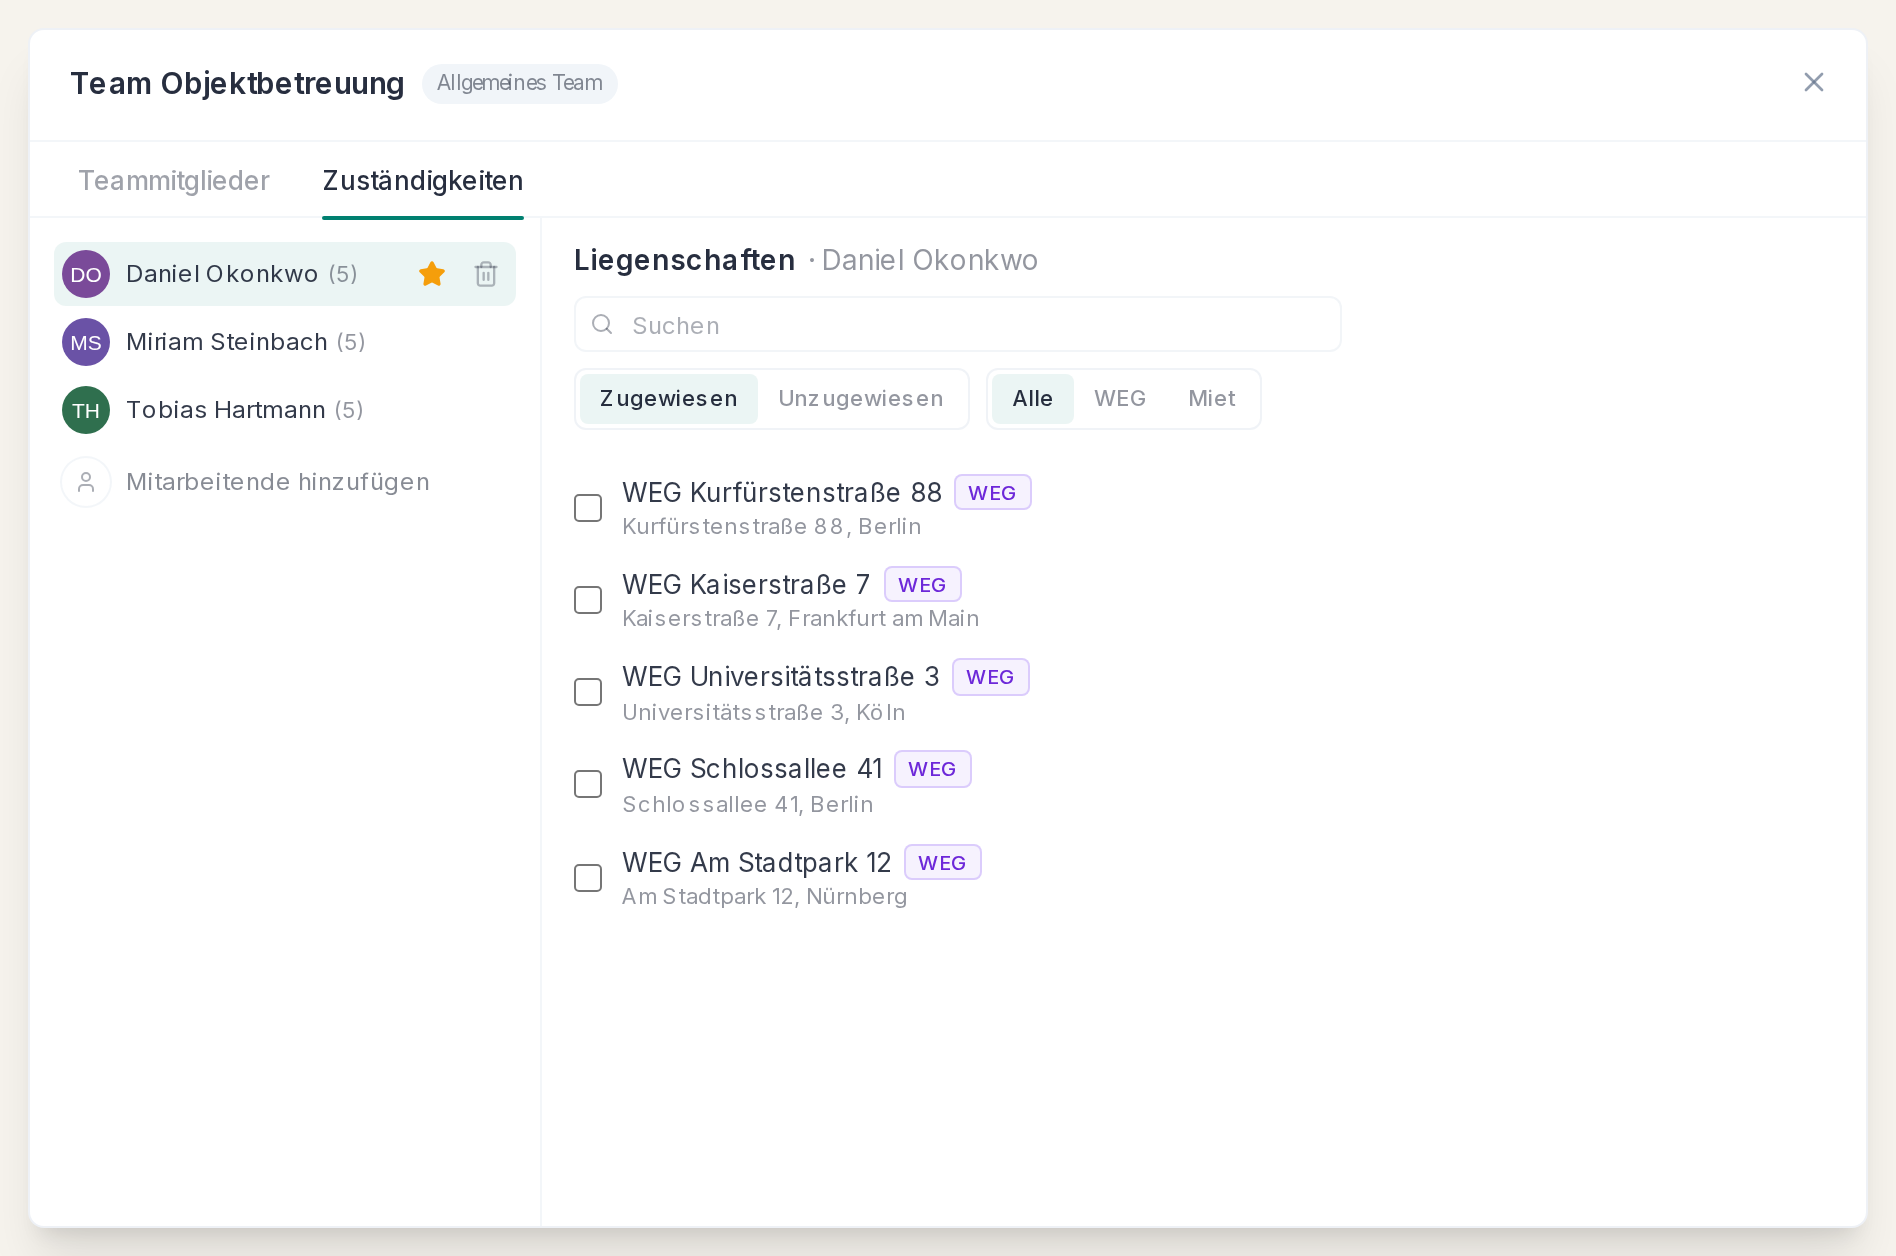The width and height of the screenshot is (1896, 1256).
Task: Click the TH avatar for Tobias Hartmann
Action: (x=86, y=410)
